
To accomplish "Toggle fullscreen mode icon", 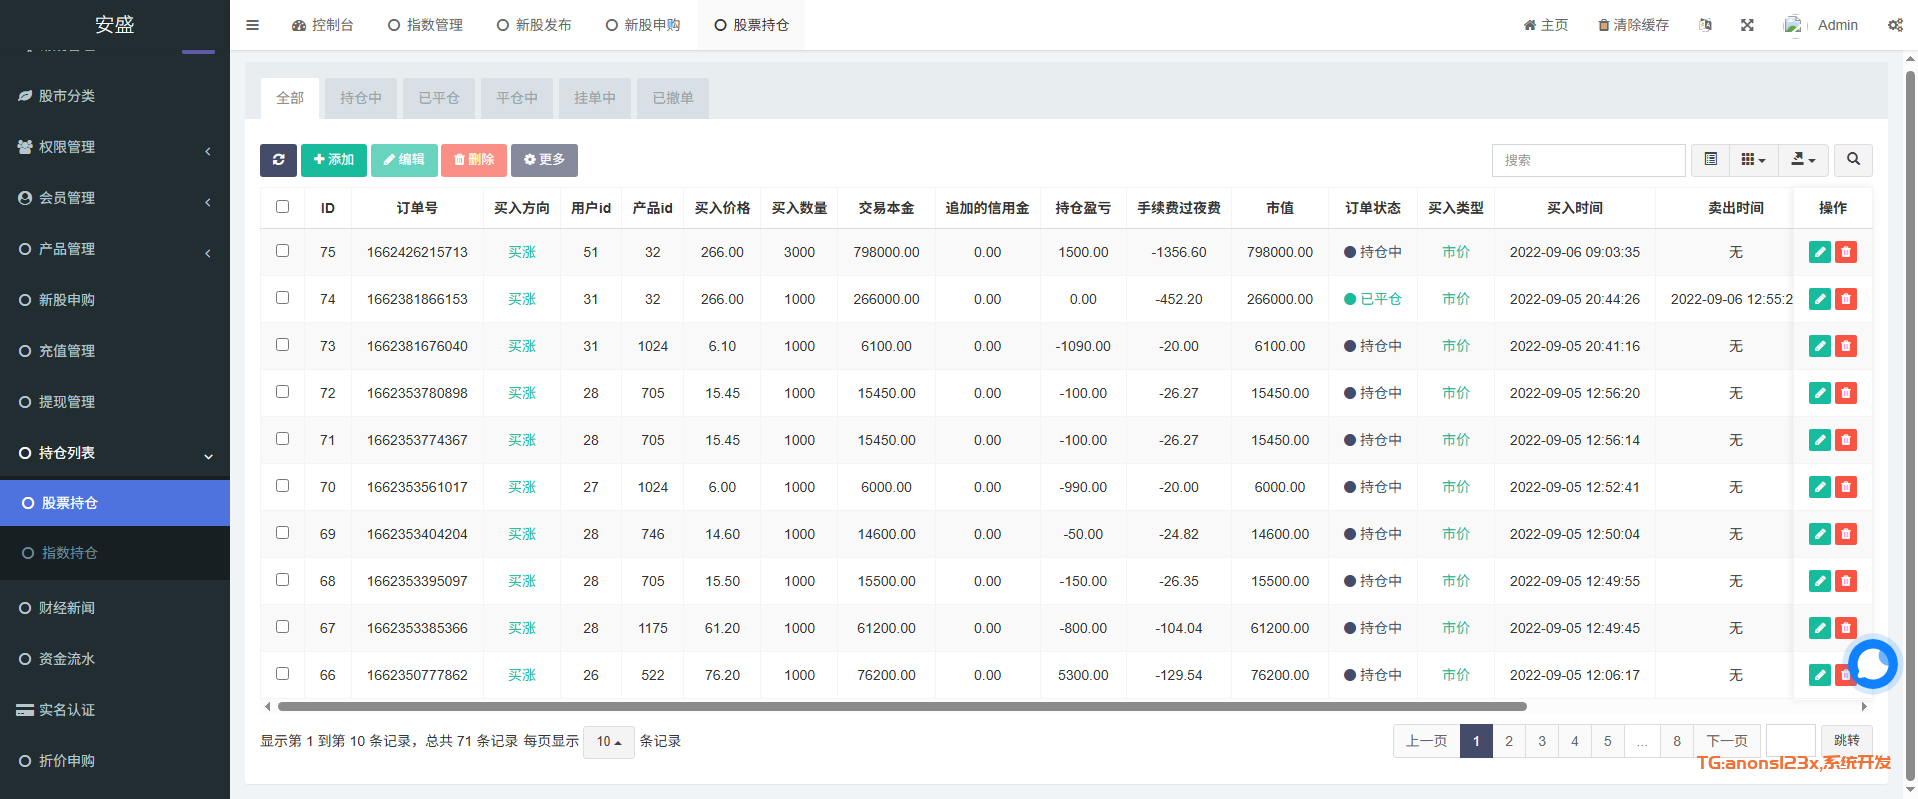I will (1747, 25).
